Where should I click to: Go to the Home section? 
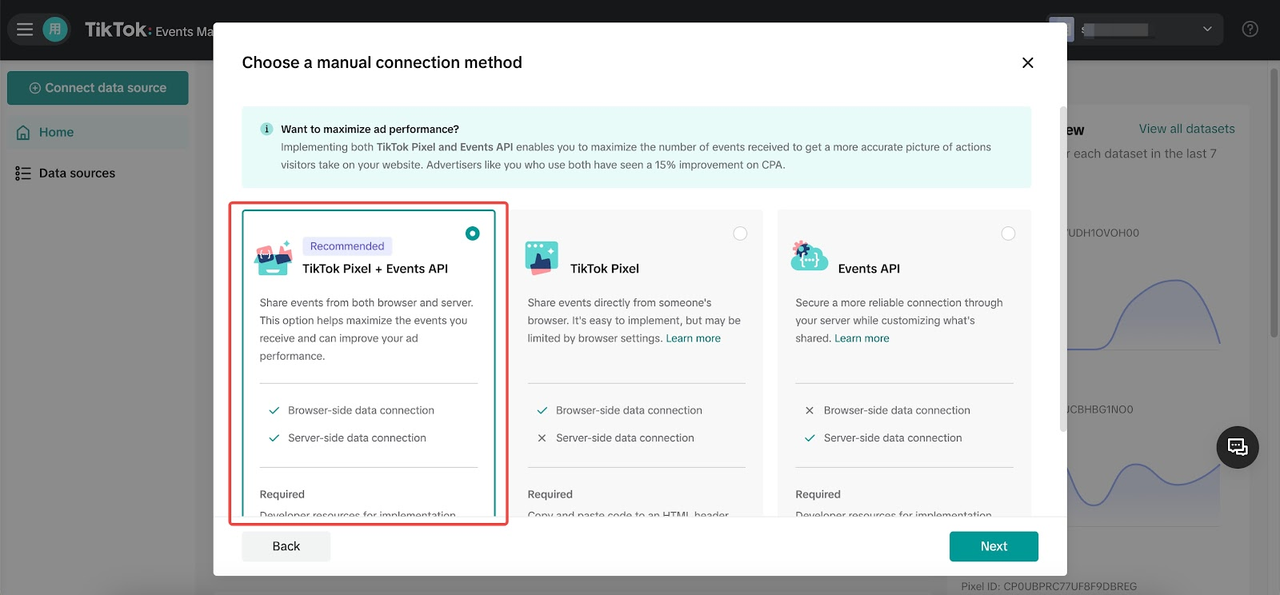(x=56, y=131)
